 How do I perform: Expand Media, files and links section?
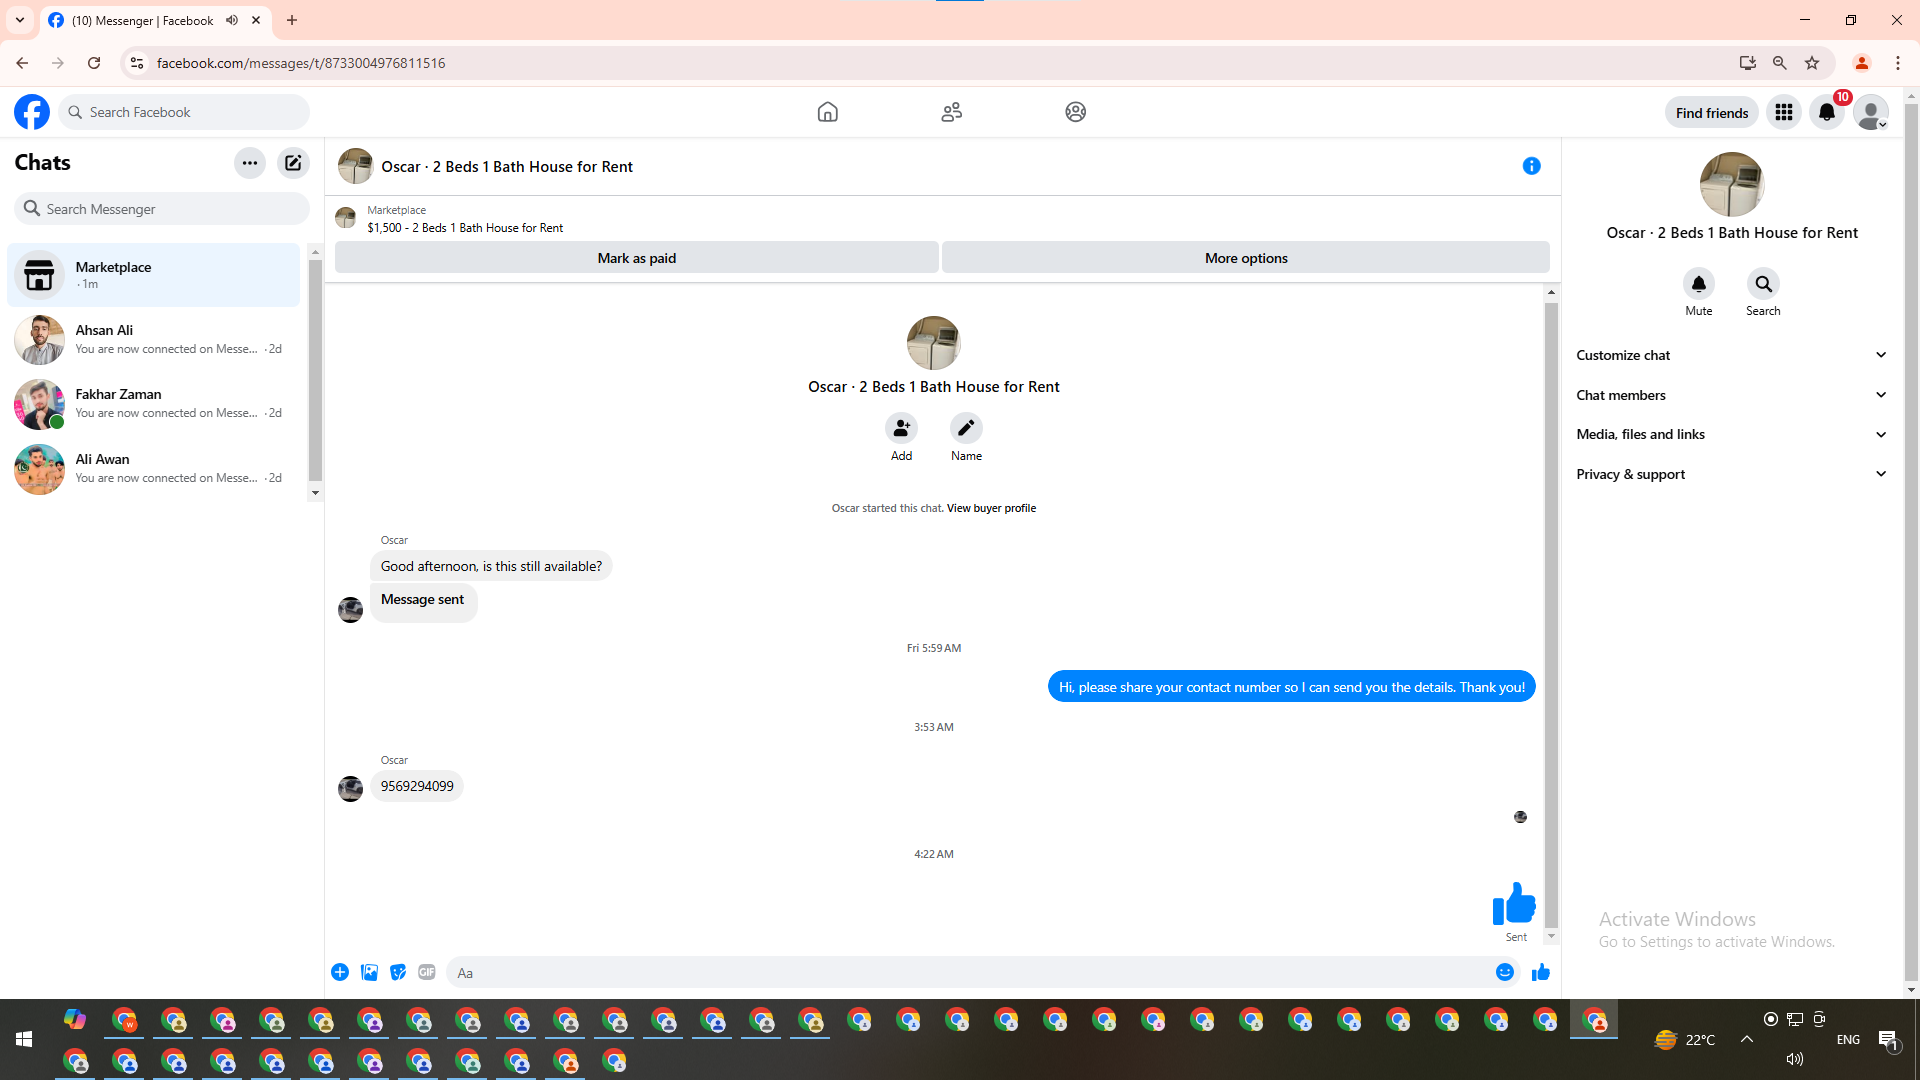pos(1731,434)
